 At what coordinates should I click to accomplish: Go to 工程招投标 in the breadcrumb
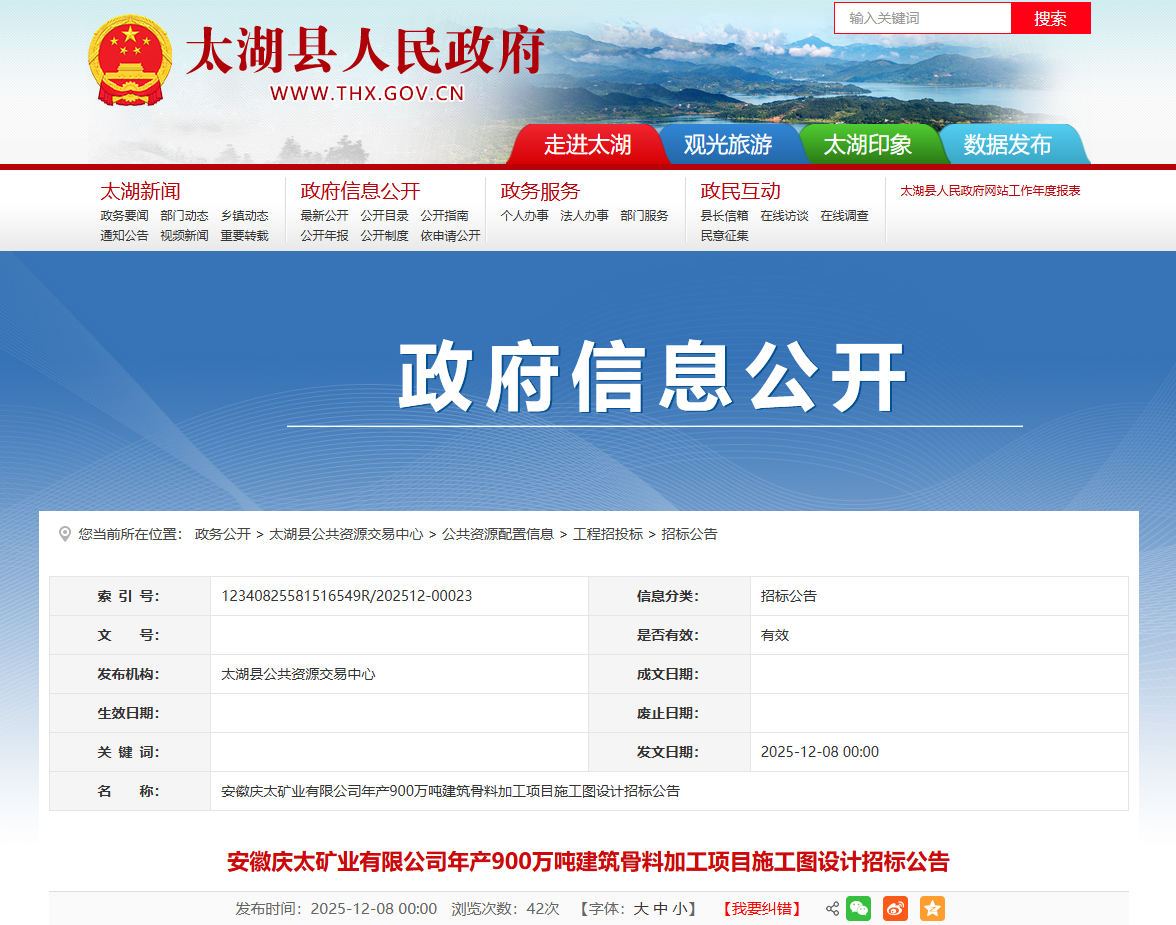(608, 534)
